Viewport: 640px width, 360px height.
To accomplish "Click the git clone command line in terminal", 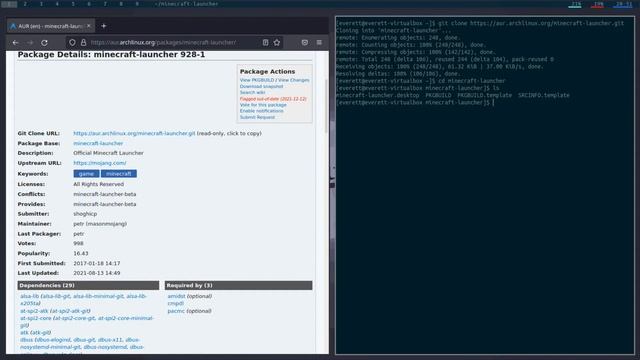I will (x=480, y=23).
